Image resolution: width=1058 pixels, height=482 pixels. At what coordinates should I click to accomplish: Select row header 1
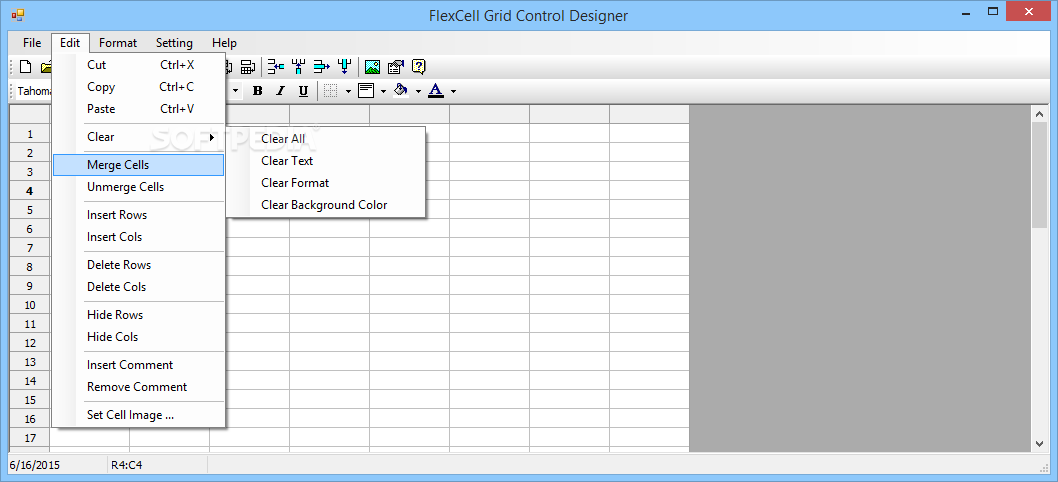pyautogui.click(x=30, y=134)
